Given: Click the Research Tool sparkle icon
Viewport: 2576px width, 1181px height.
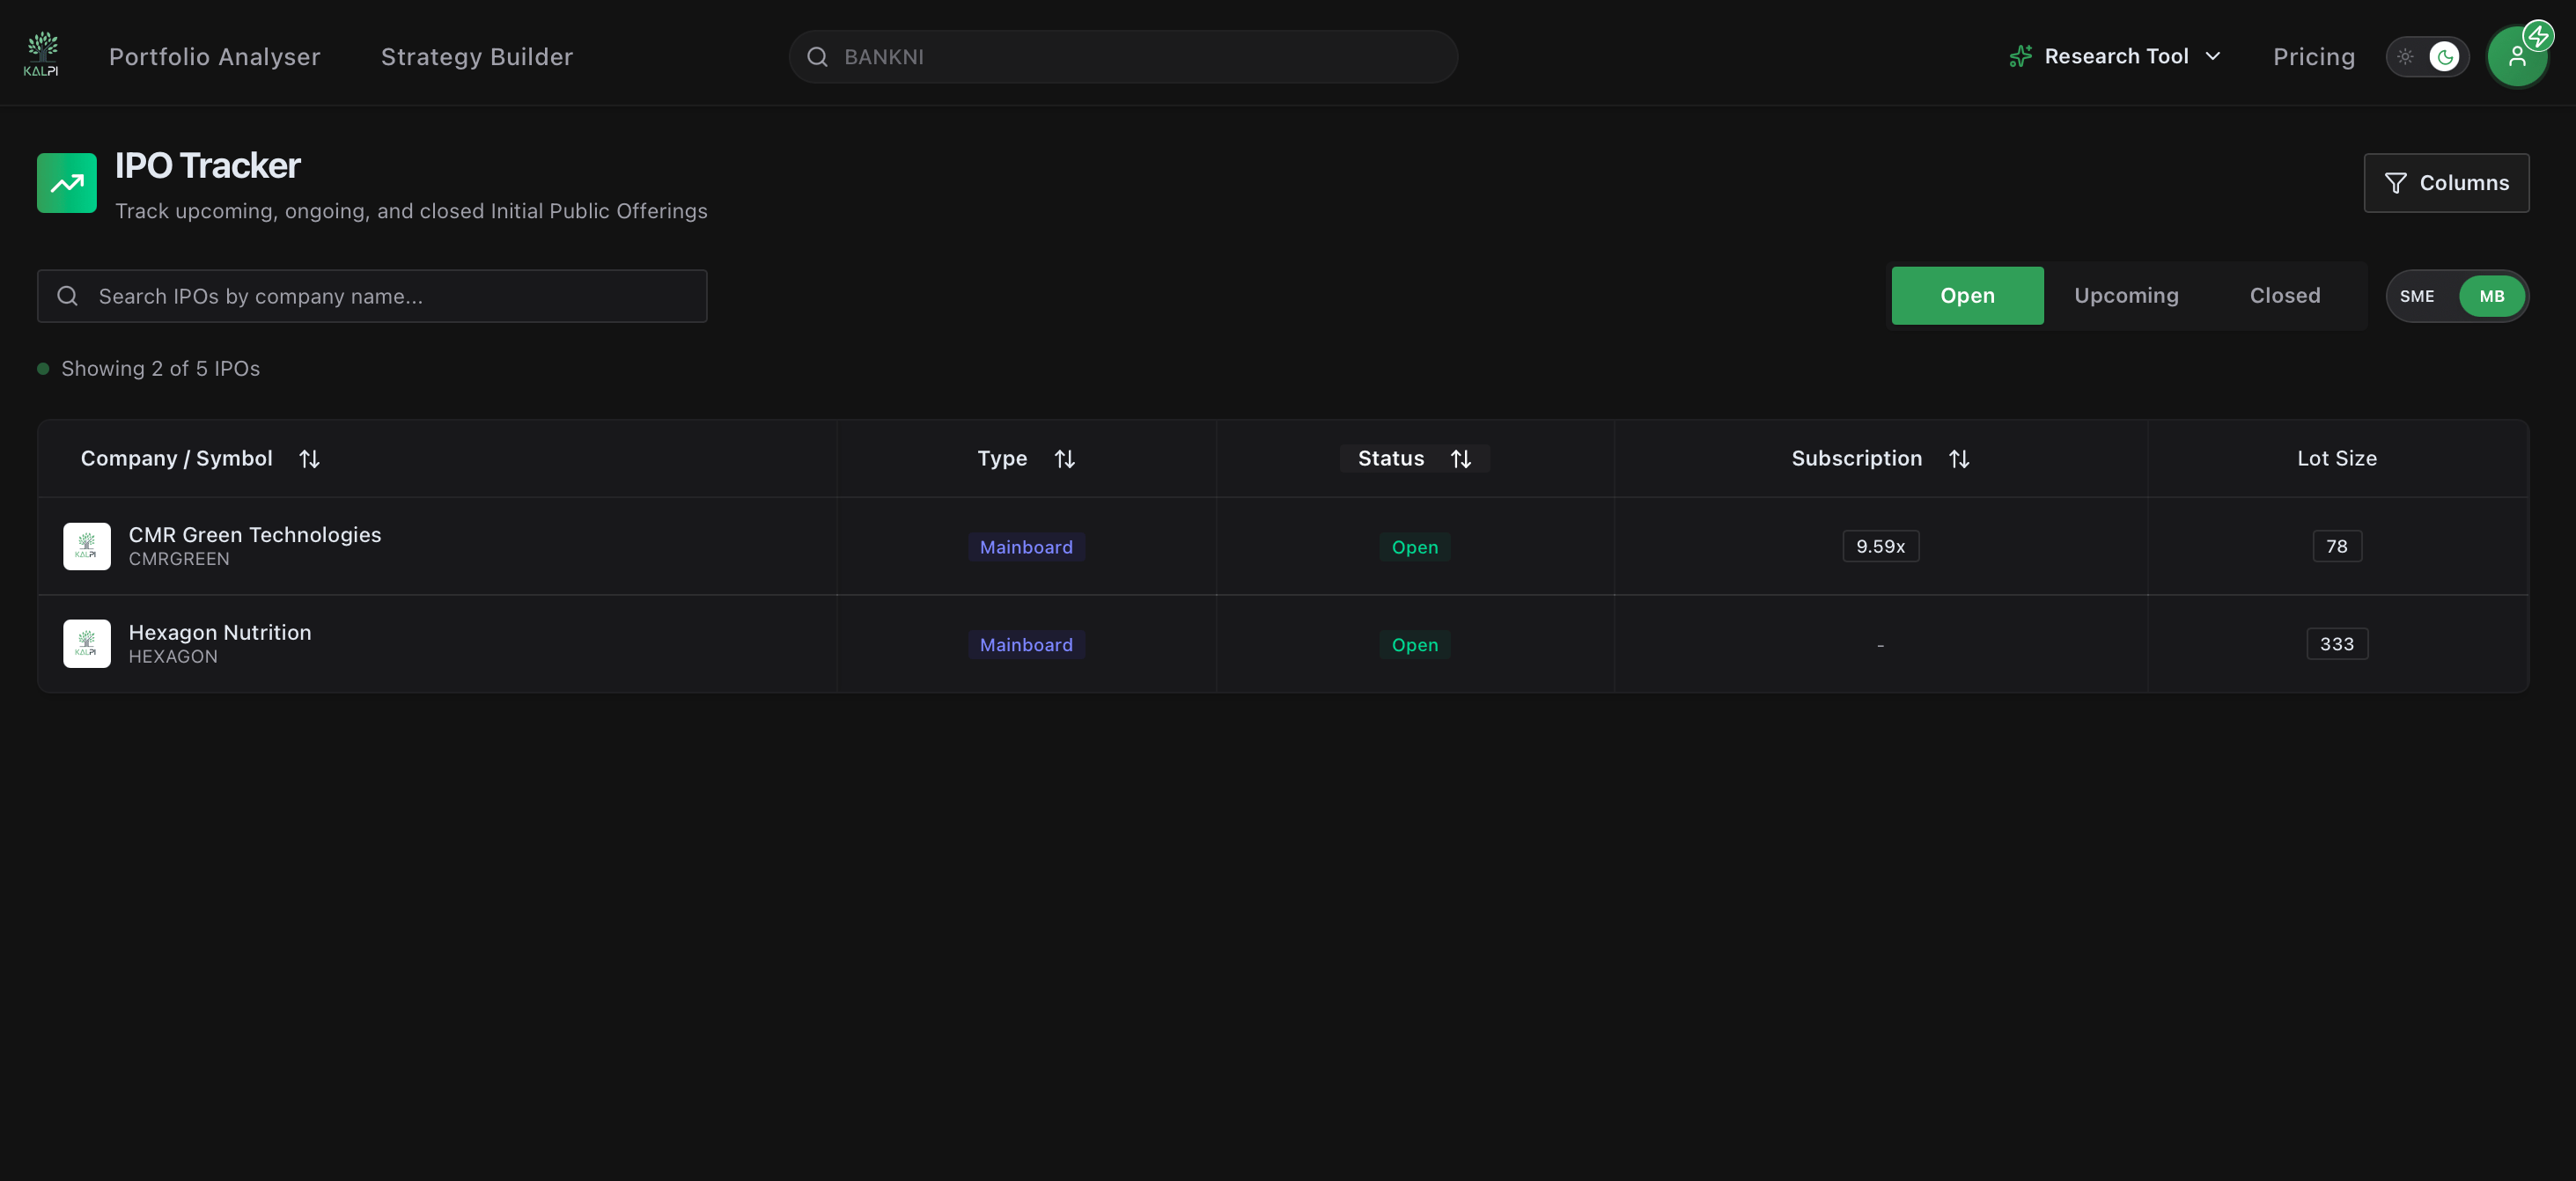Looking at the screenshot, I should pos(2020,57).
